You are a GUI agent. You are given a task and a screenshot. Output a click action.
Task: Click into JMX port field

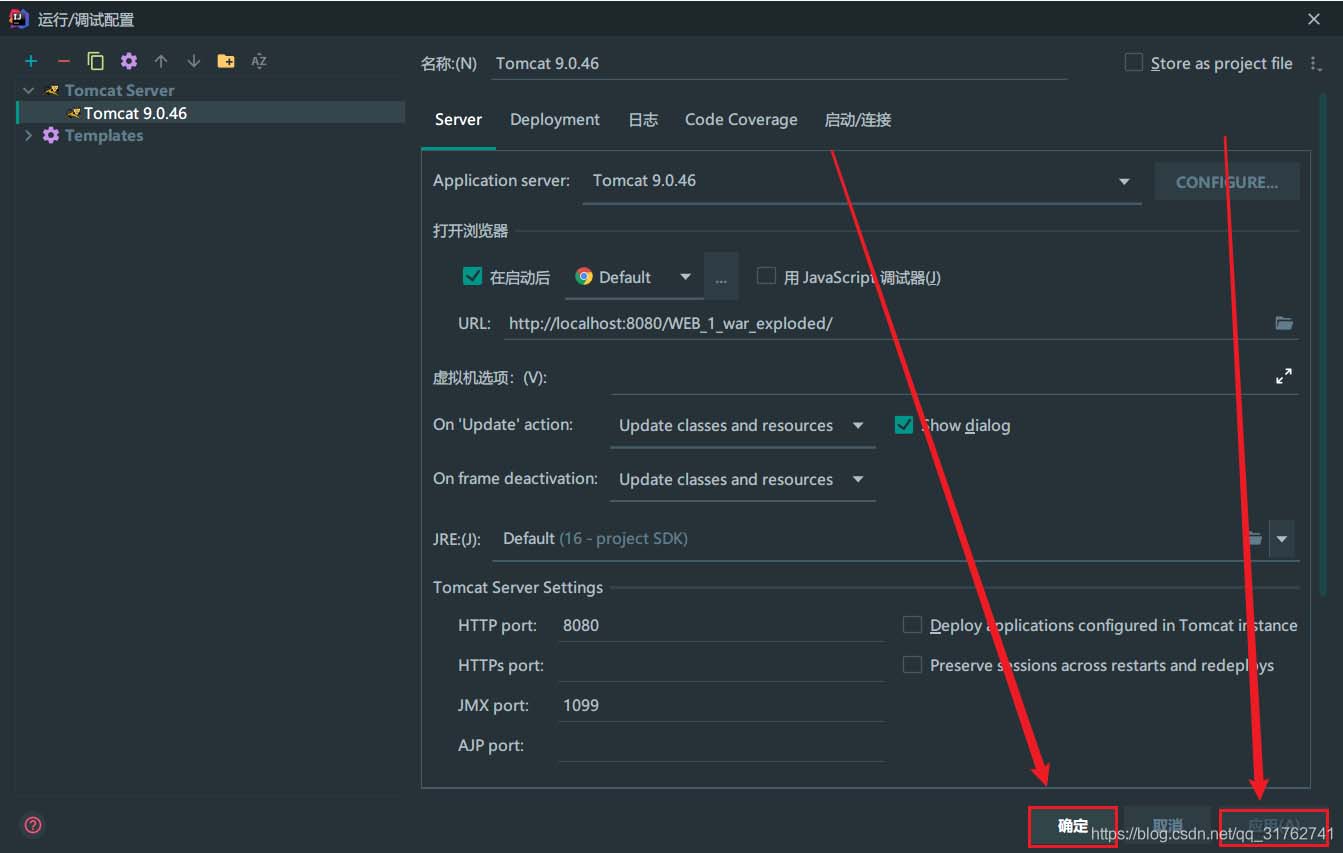(x=722, y=705)
